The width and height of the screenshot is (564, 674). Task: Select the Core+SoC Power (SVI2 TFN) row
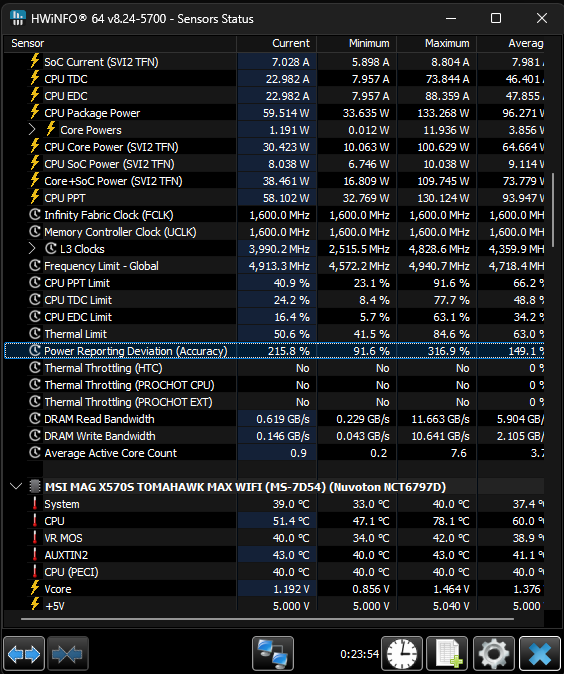tap(274, 181)
